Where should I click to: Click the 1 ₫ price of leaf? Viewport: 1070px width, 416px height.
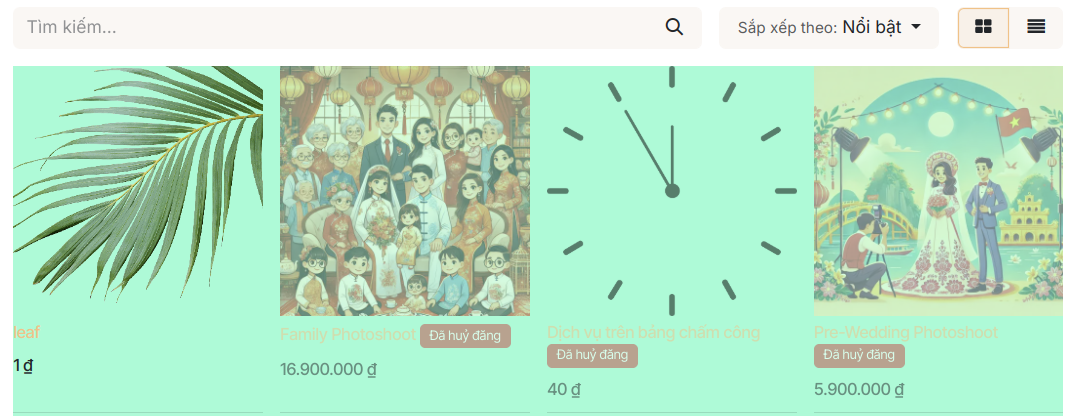23,366
